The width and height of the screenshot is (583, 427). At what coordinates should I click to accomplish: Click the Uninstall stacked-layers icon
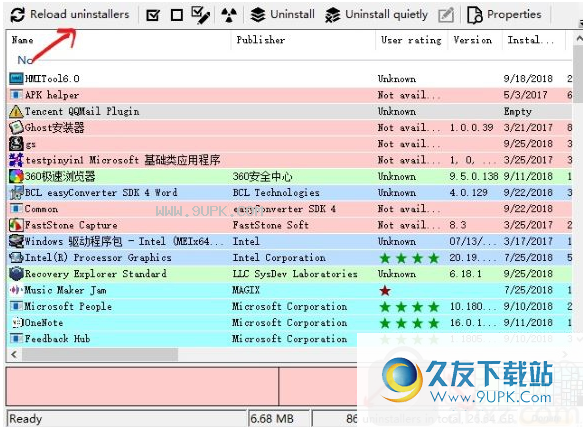pos(258,15)
